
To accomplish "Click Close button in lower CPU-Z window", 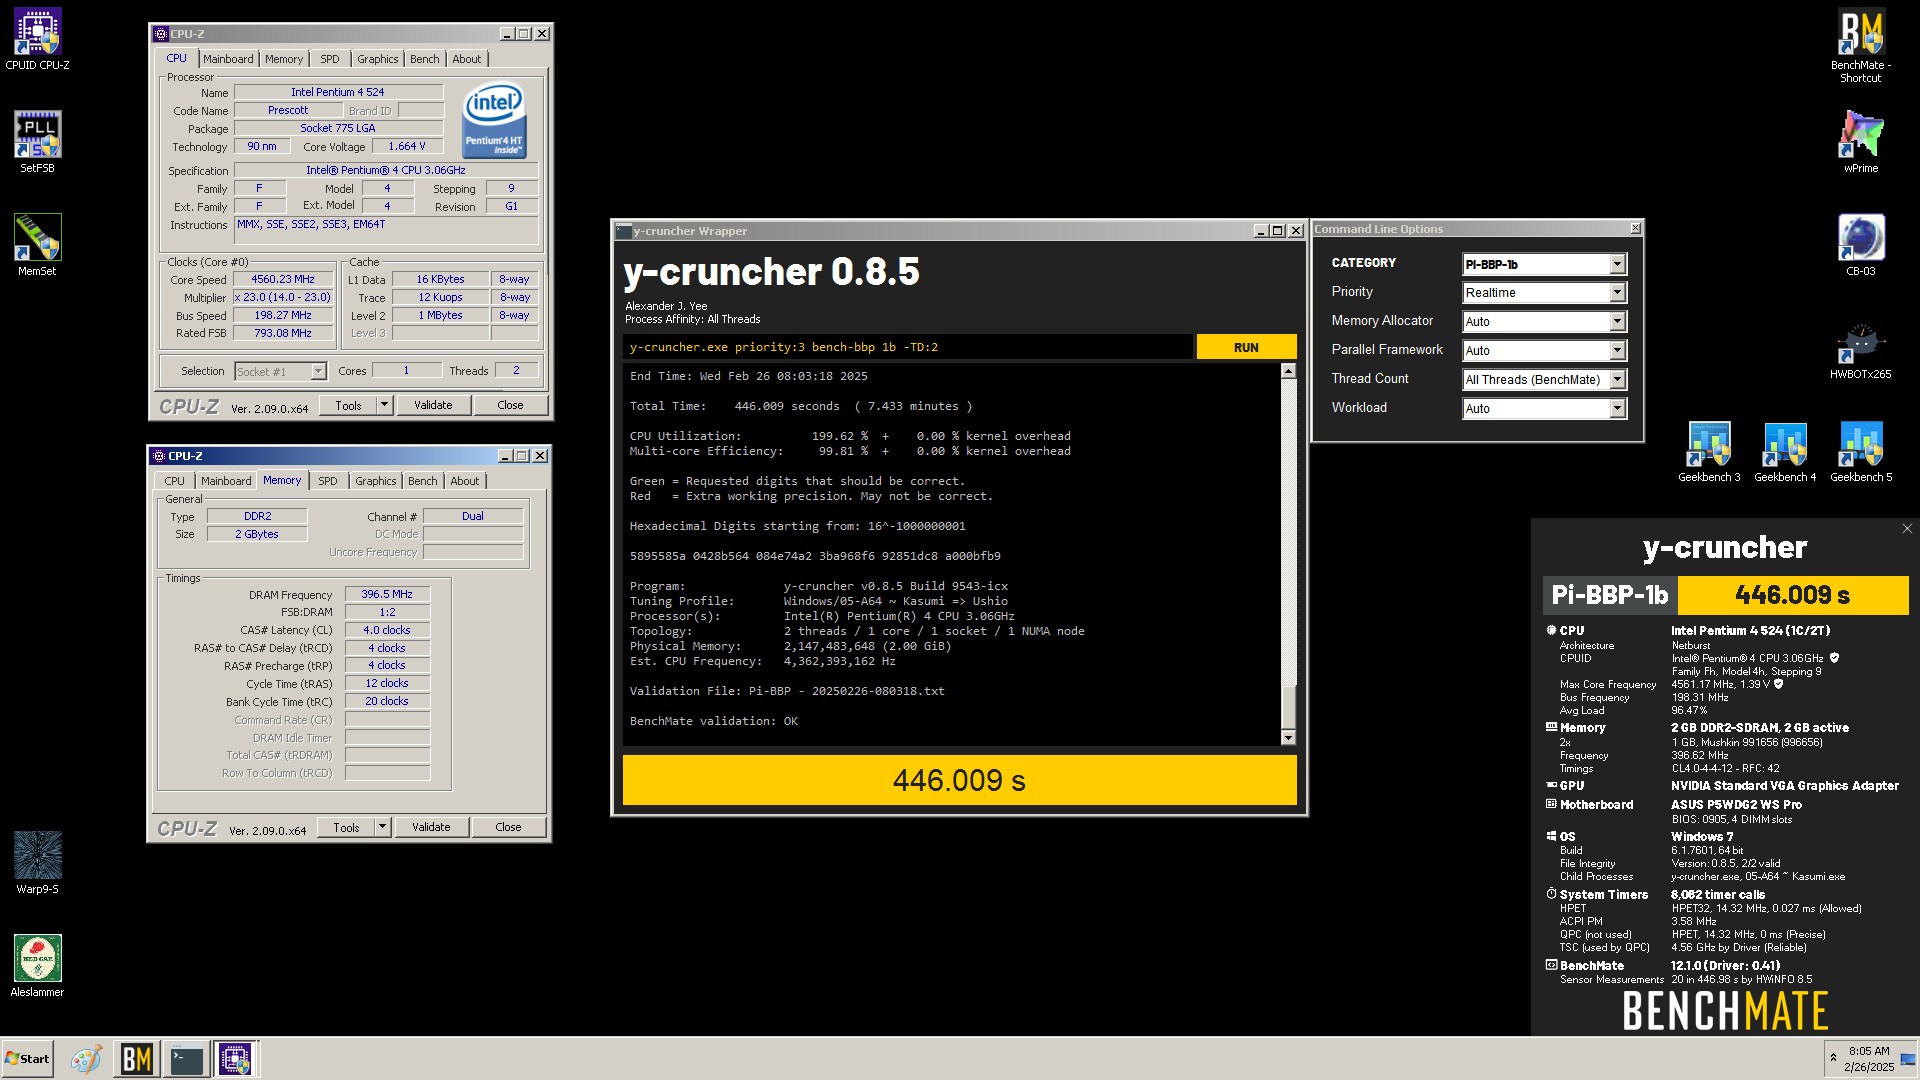I will point(508,827).
